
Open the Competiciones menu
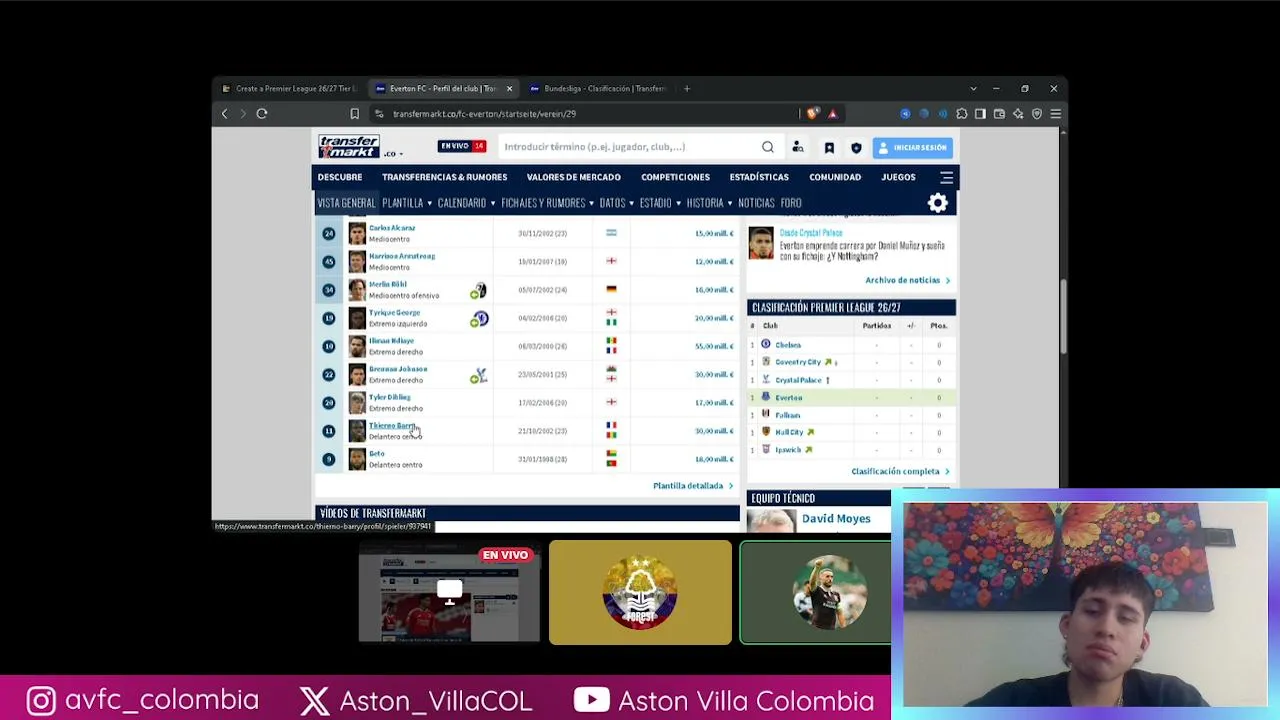coord(675,177)
